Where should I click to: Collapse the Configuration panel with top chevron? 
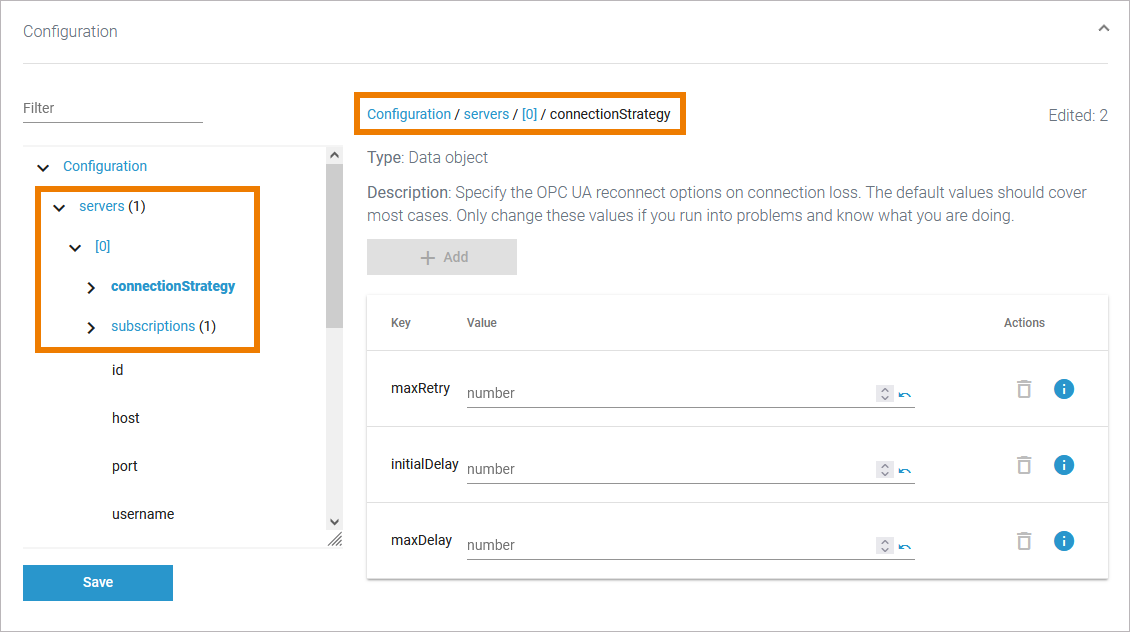tap(1103, 29)
